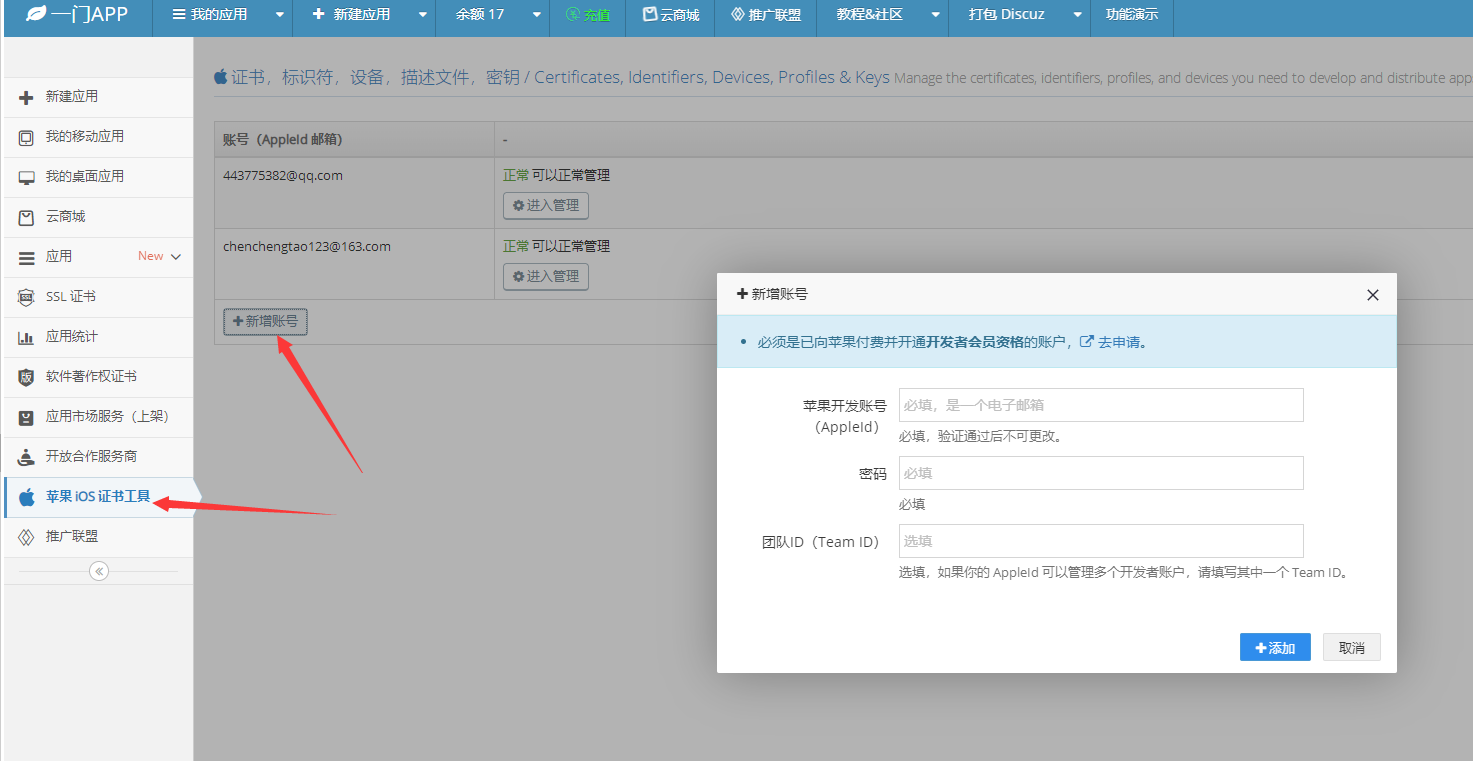The height and width of the screenshot is (761, 1473).
Task: Click the SSL 证书 badge icon
Action: click(x=27, y=297)
